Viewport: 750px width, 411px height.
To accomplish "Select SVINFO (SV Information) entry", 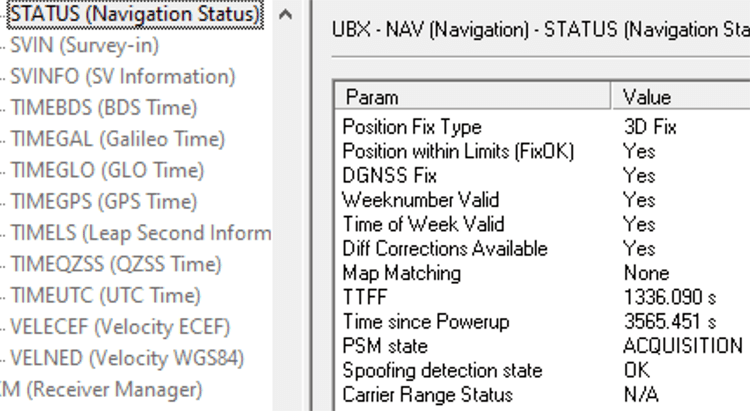I will 122,77.
